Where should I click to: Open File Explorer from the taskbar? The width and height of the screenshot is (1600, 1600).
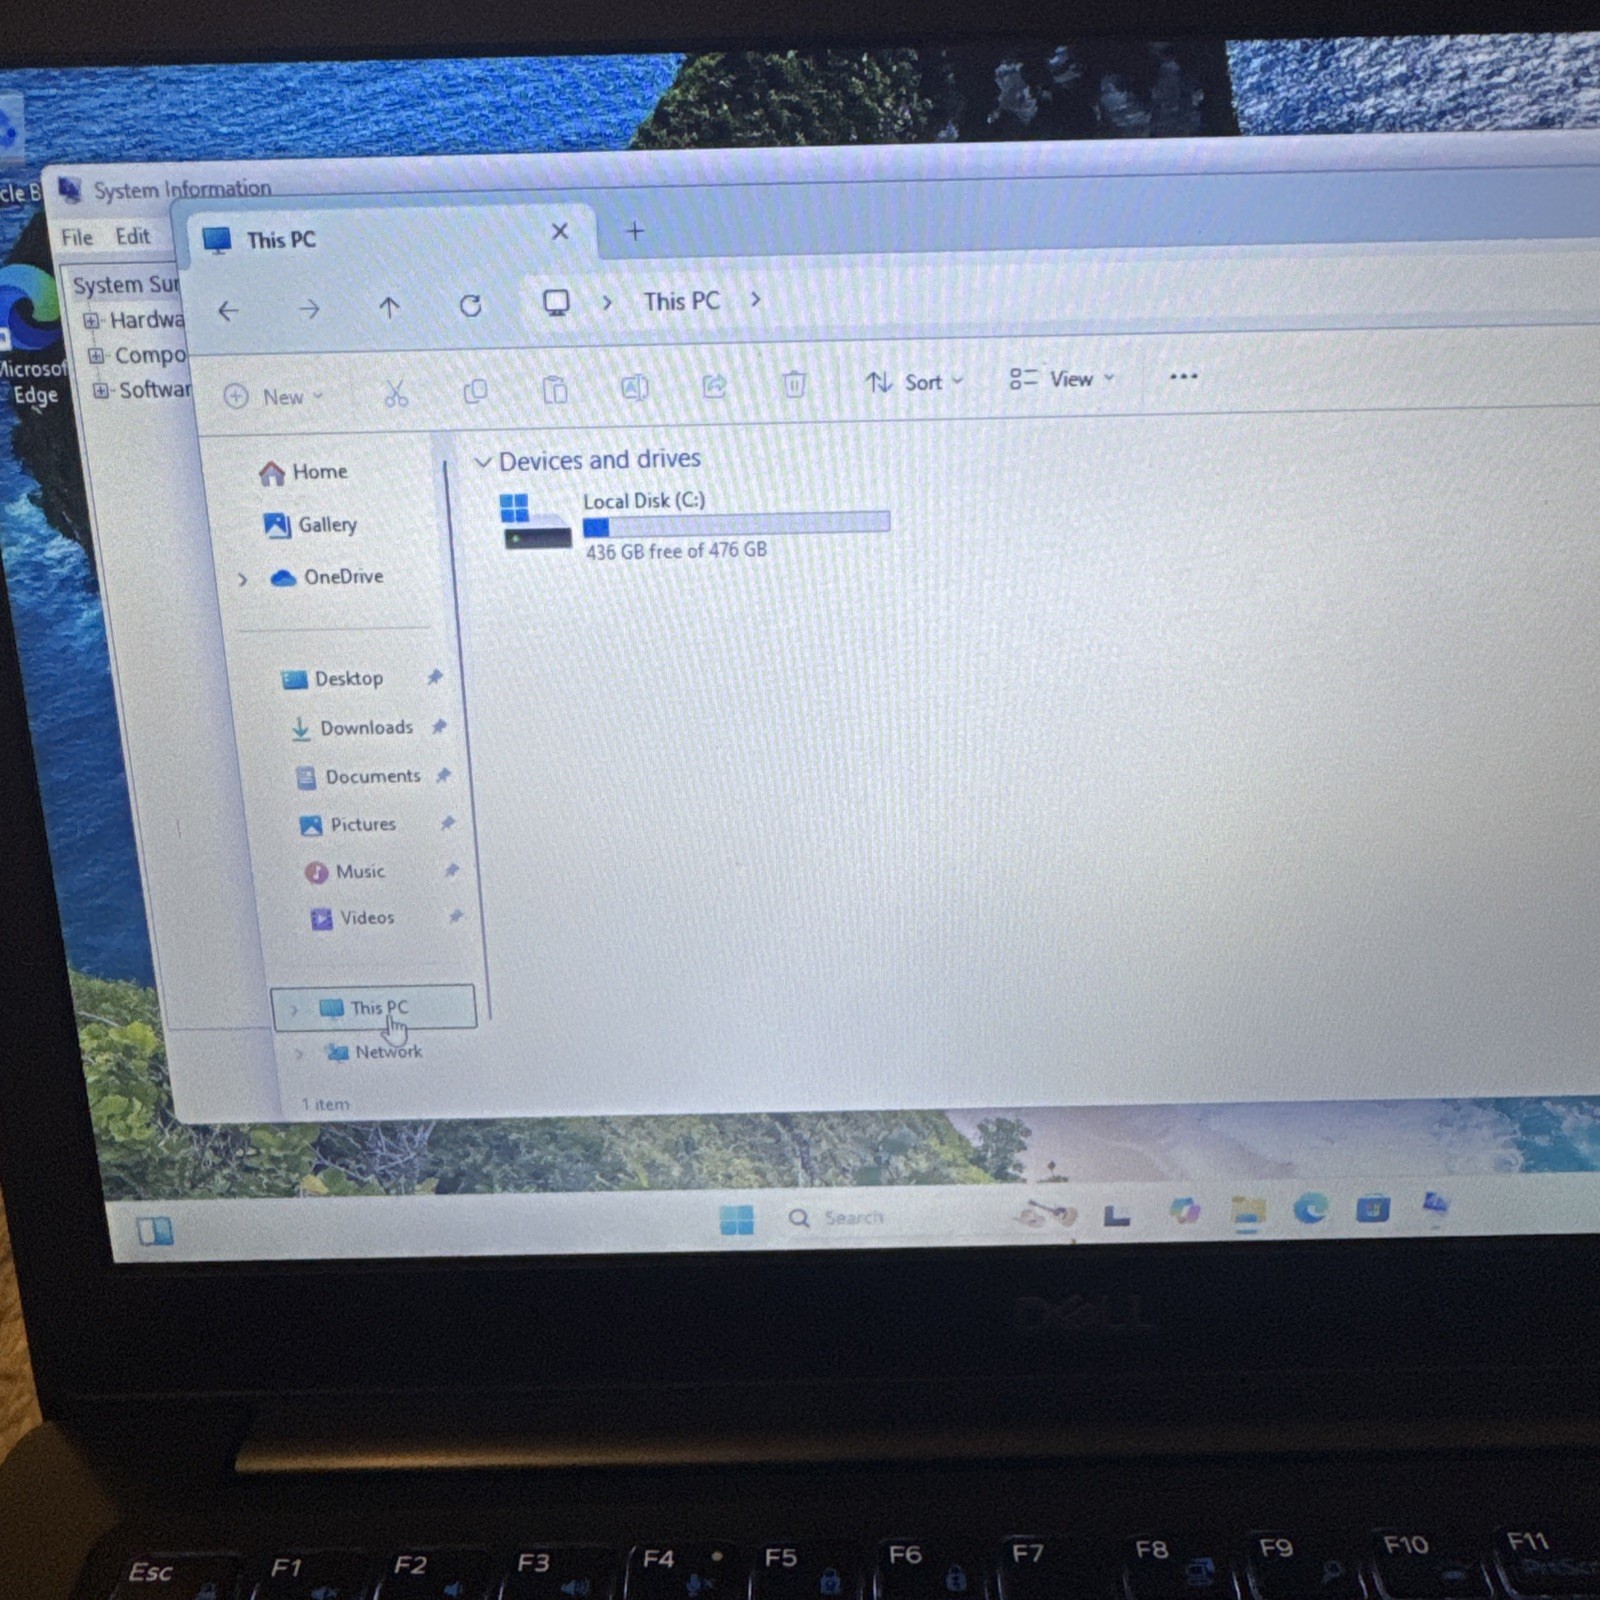click(x=1247, y=1213)
